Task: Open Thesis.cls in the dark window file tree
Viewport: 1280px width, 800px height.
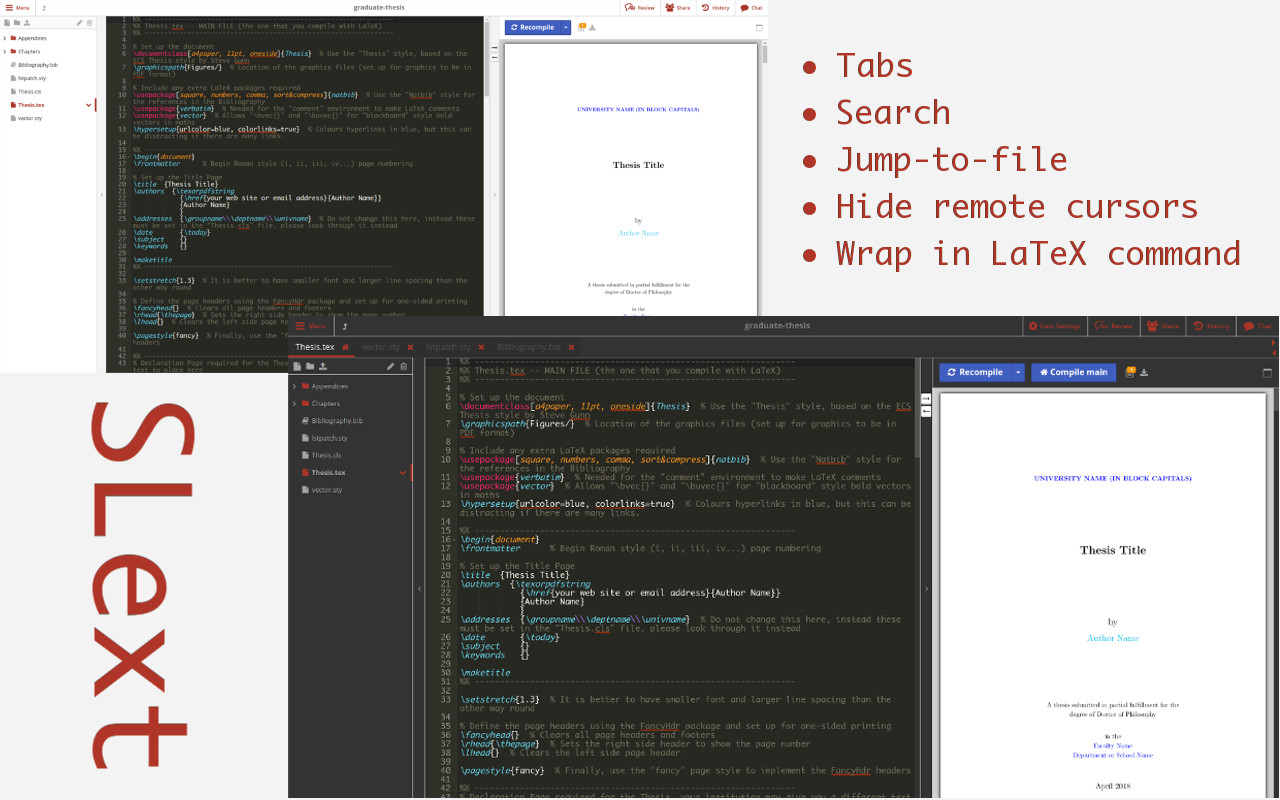Action: [x=327, y=455]
